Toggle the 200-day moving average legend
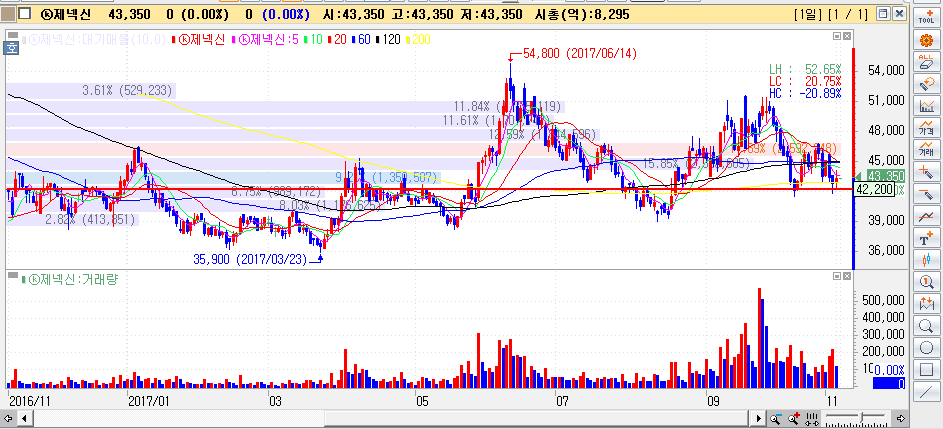 tap(420, 39)
